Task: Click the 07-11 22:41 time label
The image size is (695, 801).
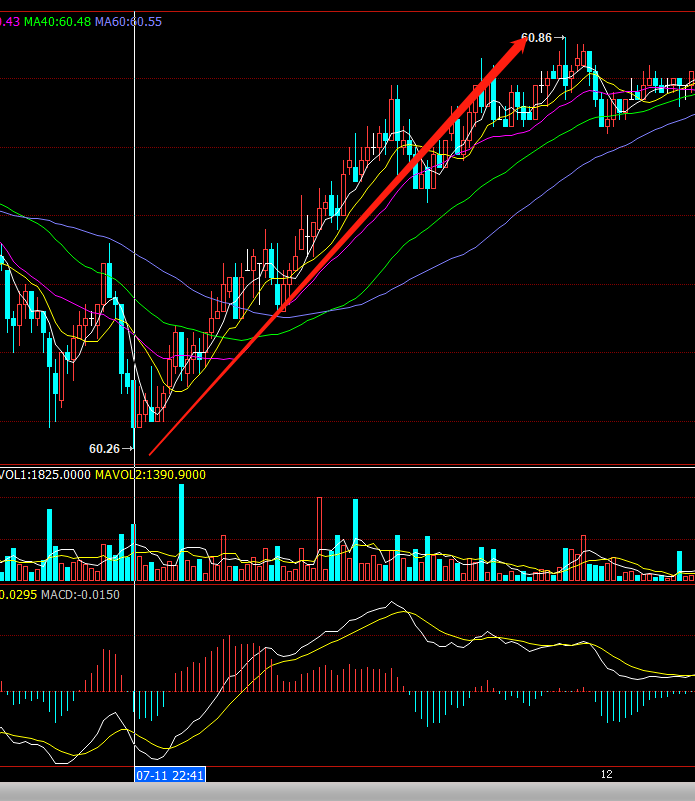Action: coord(170,775)
